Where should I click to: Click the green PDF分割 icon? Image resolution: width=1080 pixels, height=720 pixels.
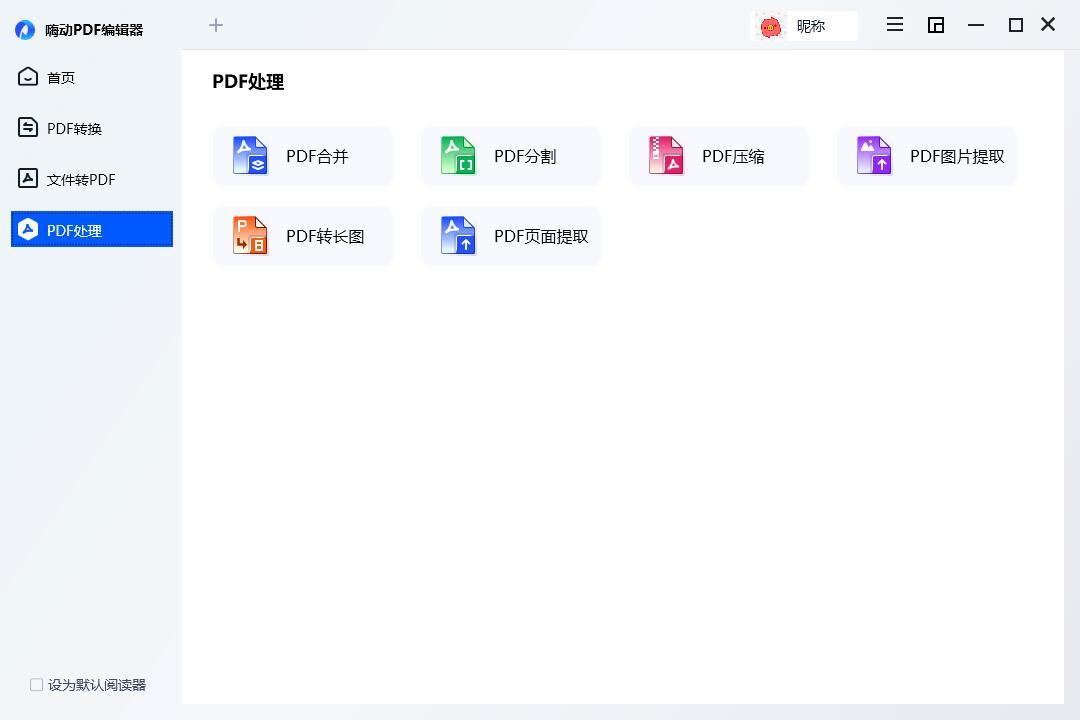click(x=458, y=156)
